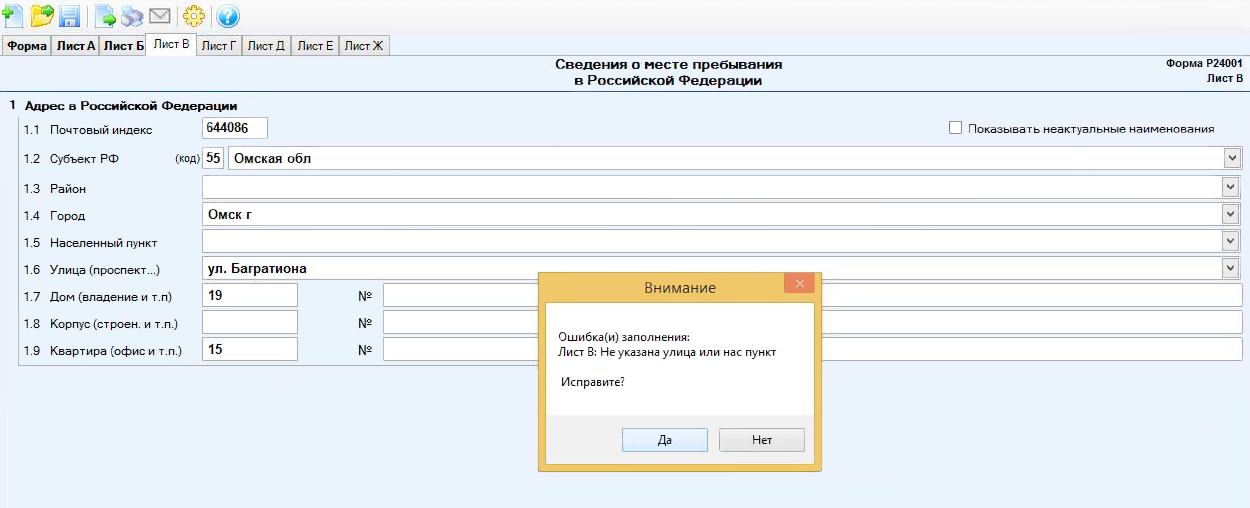
Task: Open settings with the gear icon
Action: click(x=194, y=16)
